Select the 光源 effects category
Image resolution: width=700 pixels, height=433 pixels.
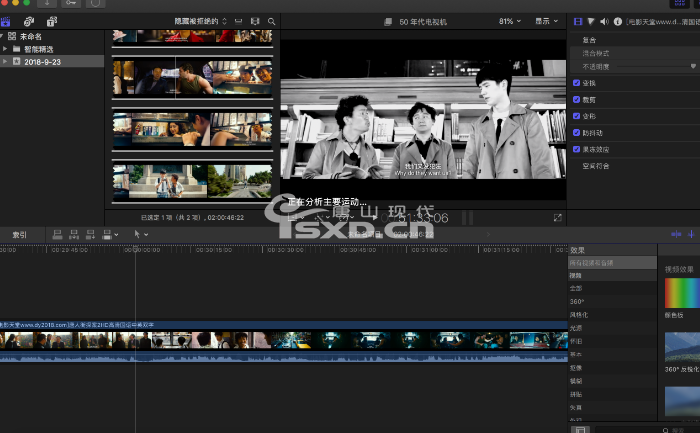(x=612, y=328)
